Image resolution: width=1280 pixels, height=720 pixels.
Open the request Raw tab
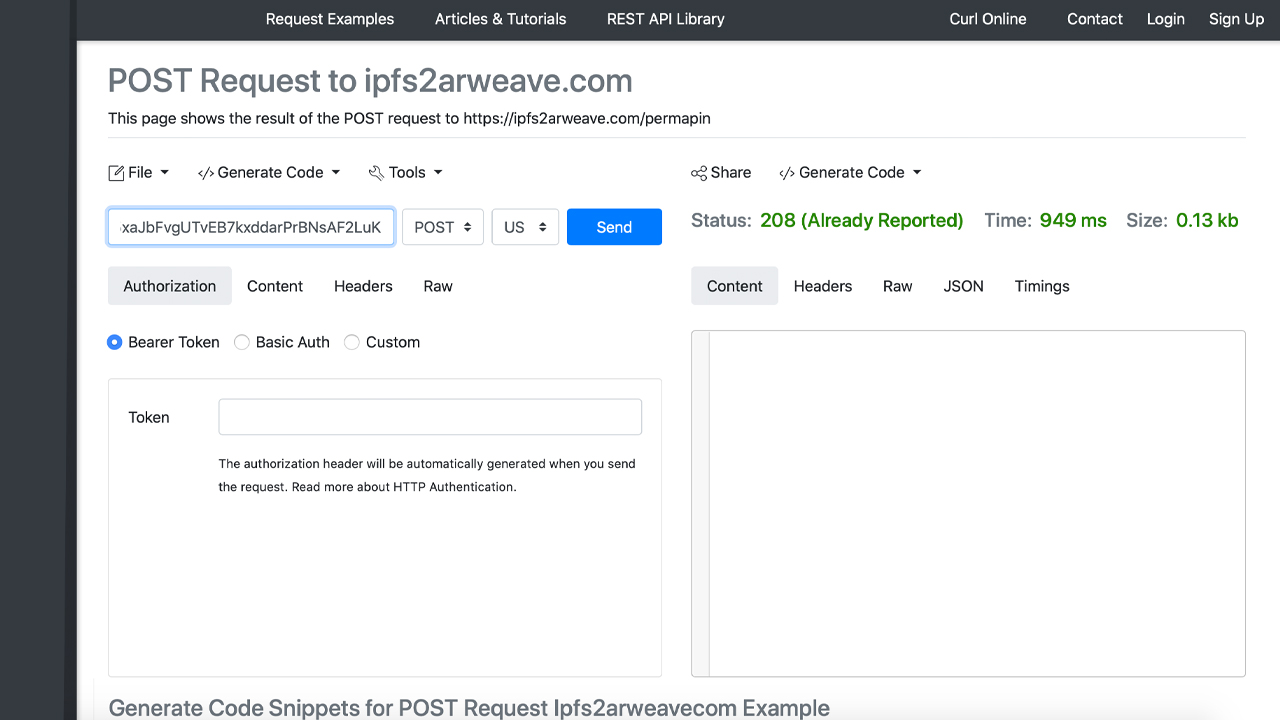click(x=438, y=286)
